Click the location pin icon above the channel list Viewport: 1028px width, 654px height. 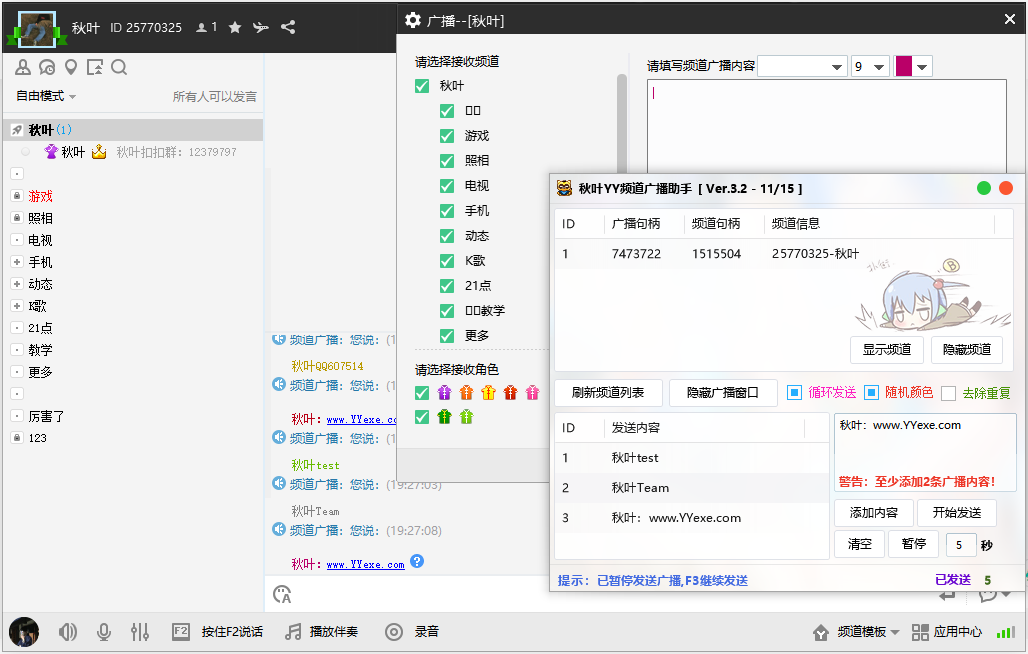click(71, 67)
